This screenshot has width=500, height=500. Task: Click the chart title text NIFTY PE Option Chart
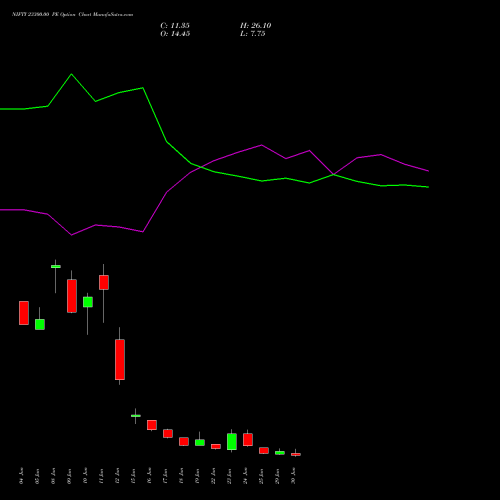(72, 15)
